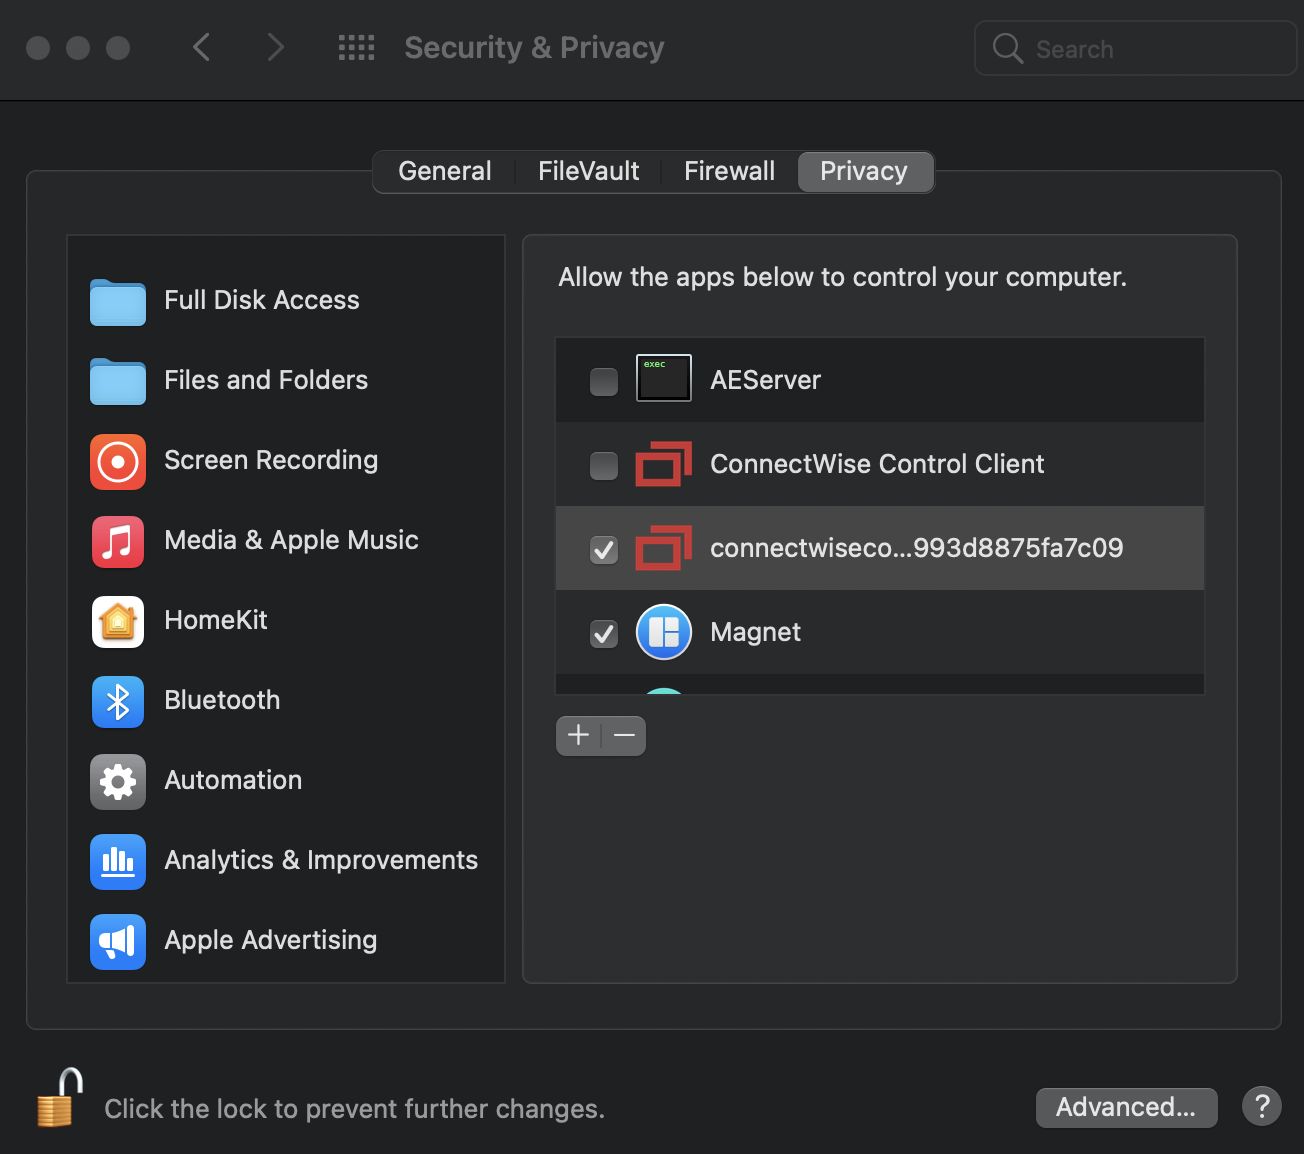This screenshot has width=1304, height=1154.
Task: Switch to the Firewall tab
Action: coord(729,171)
